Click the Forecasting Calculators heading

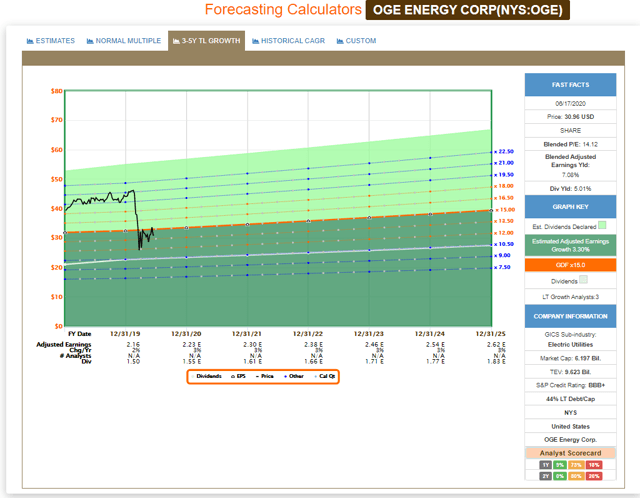pyautogui.click(x=283, y=9)
